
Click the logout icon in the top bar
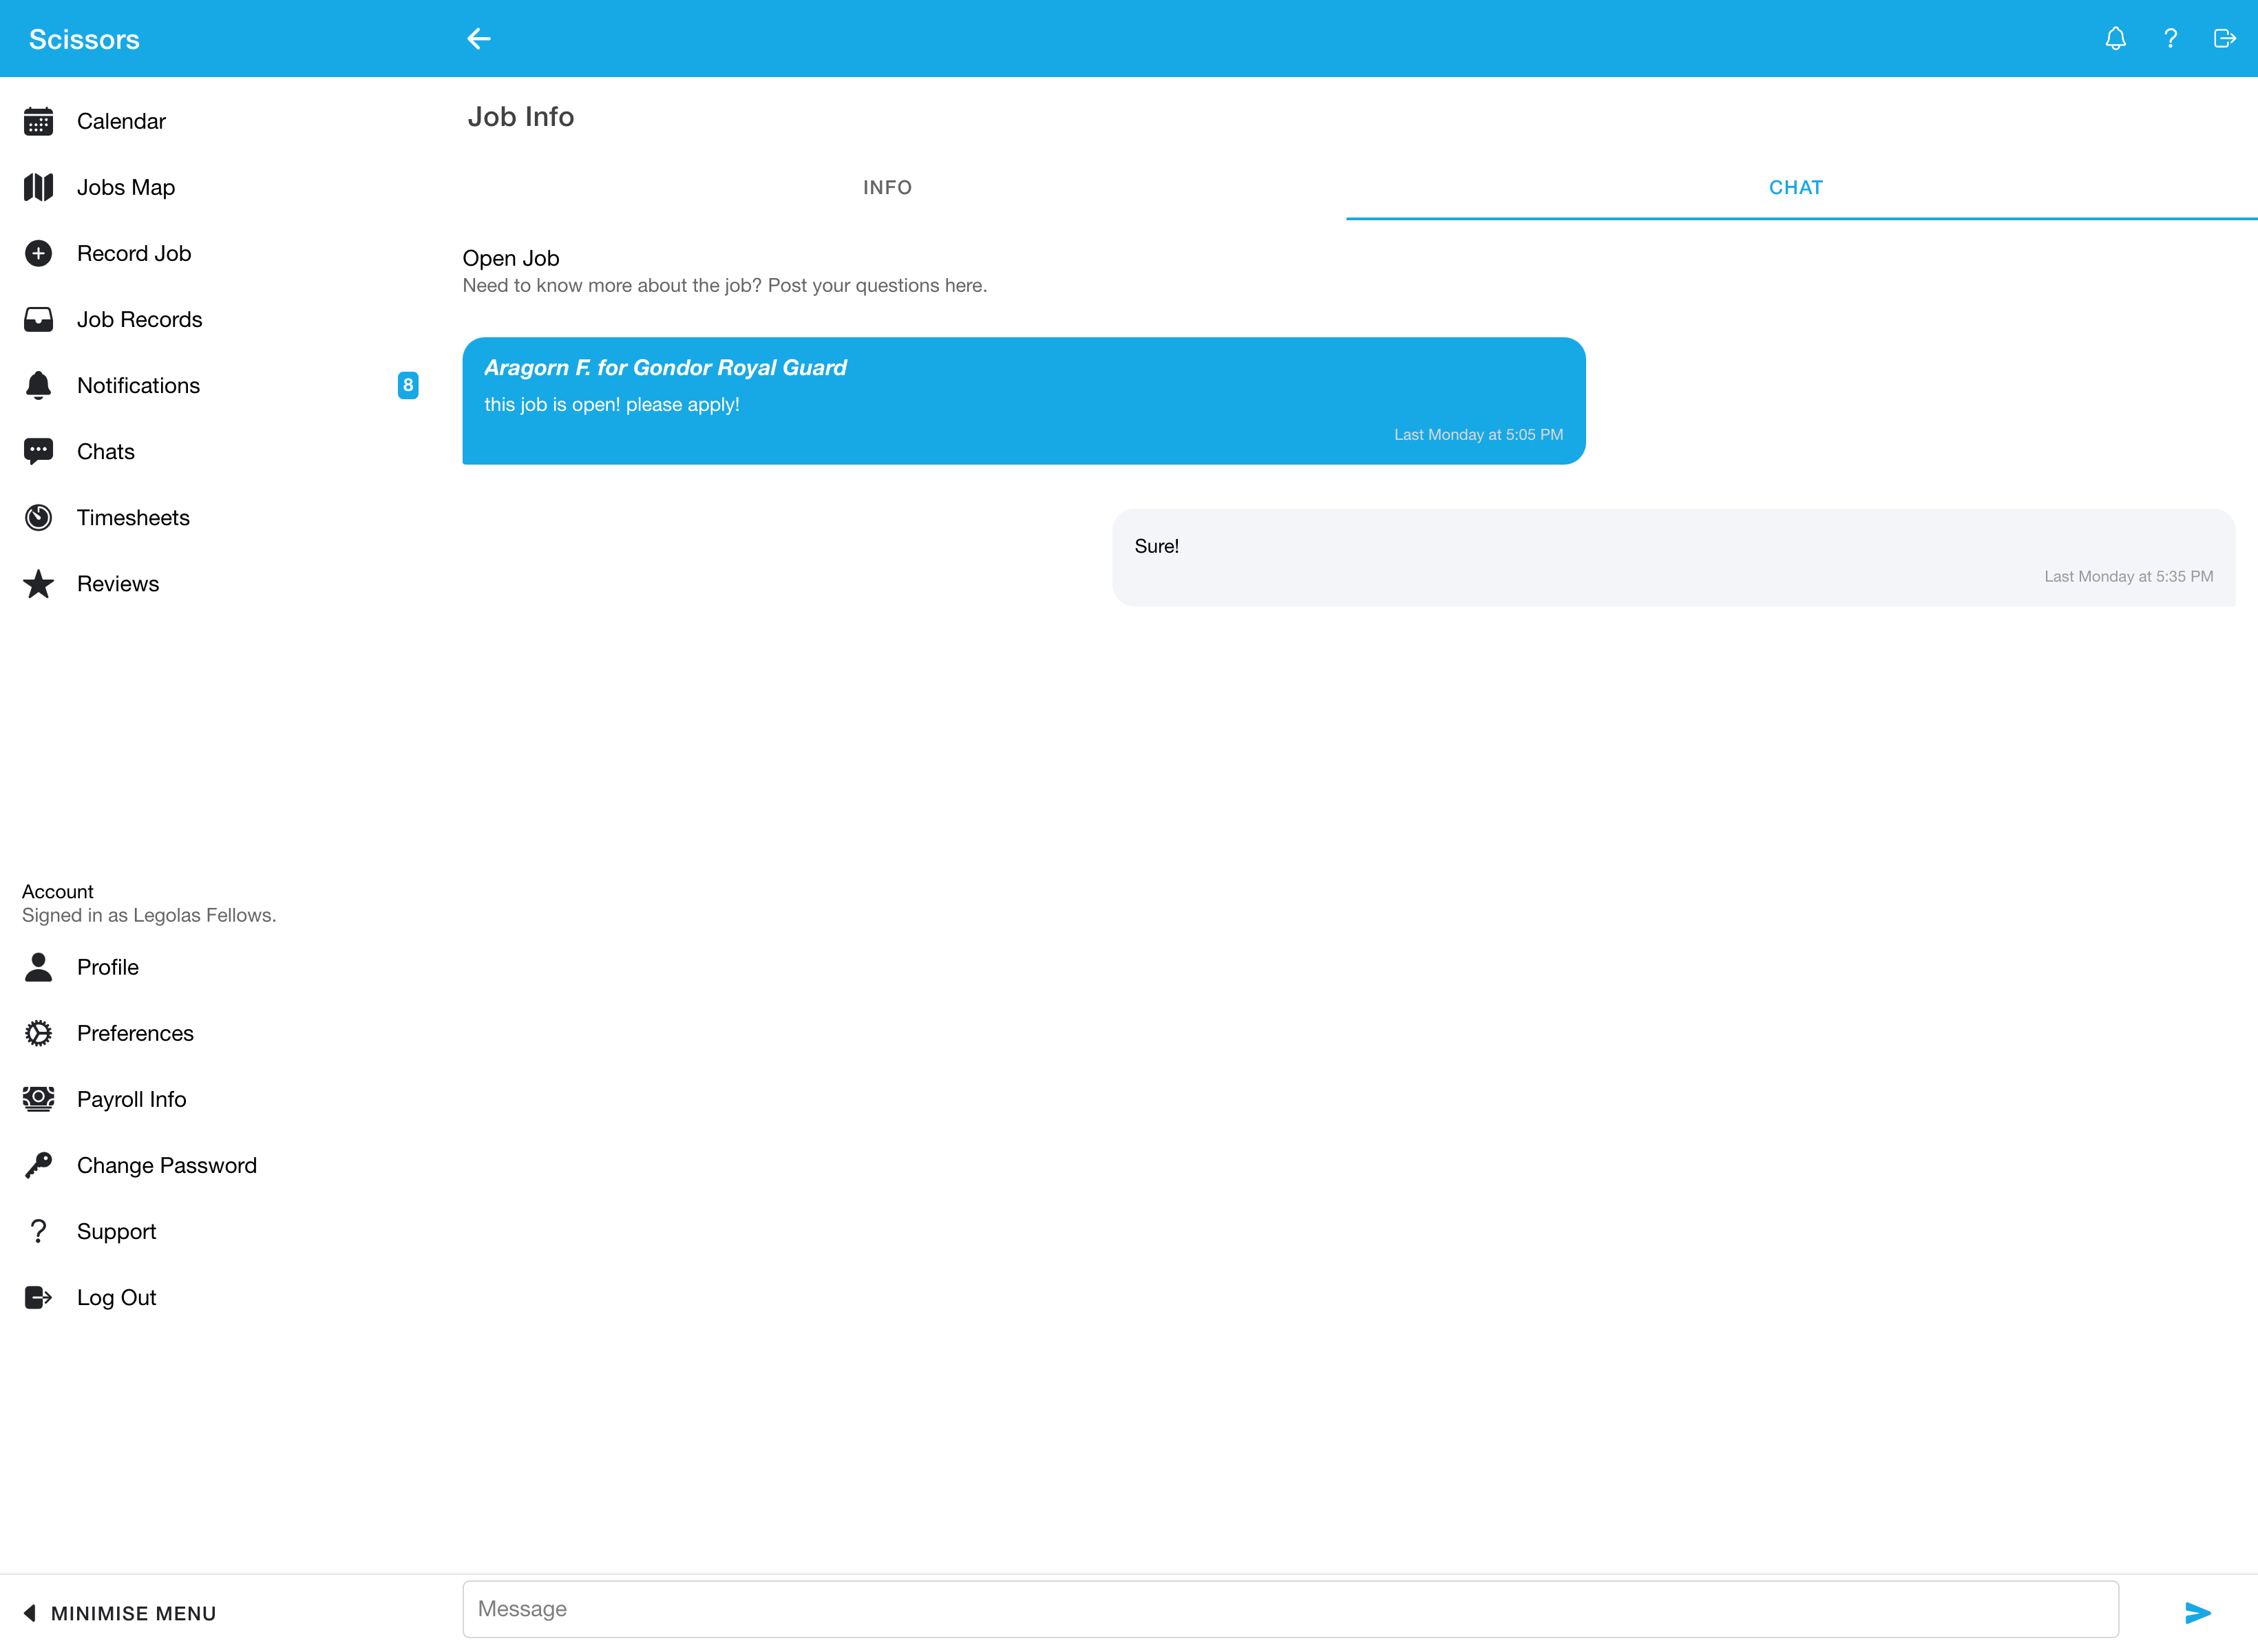[2224, 38]
